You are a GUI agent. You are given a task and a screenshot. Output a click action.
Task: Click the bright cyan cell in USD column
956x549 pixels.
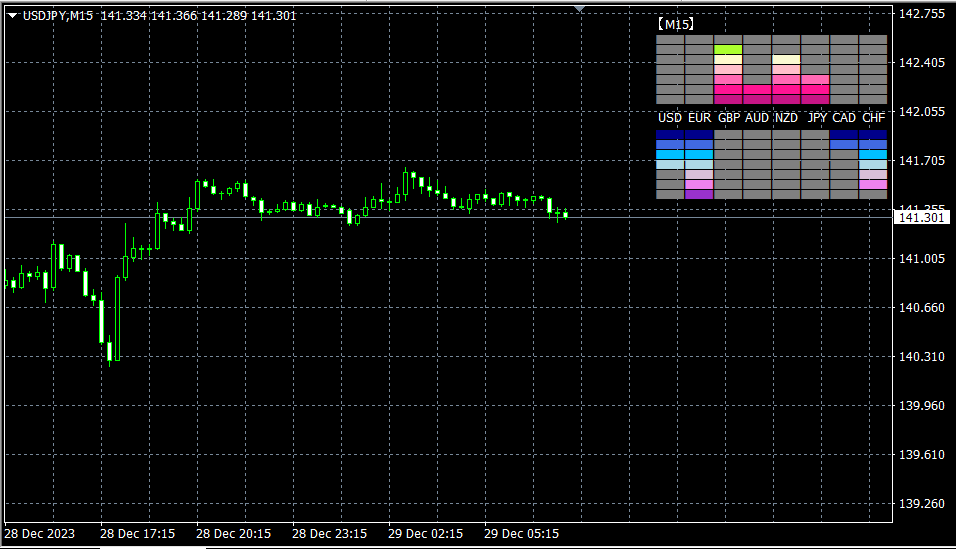click(x=670, y=155)
